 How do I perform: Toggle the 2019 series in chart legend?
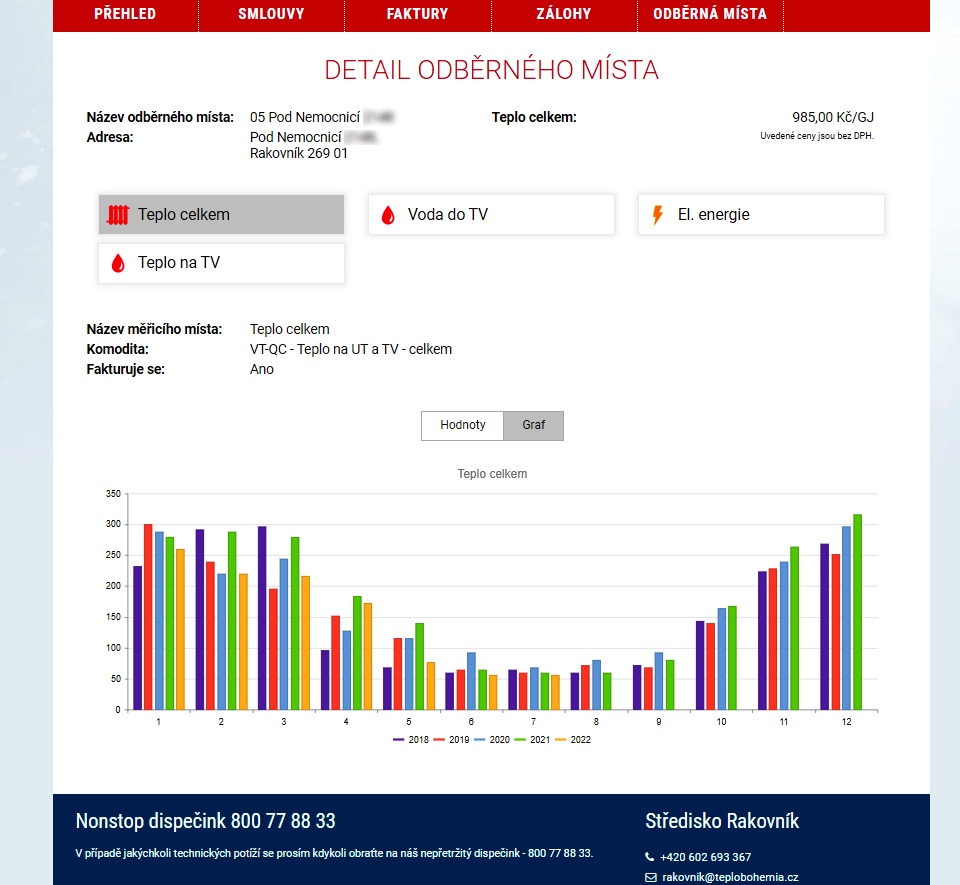pos(450,739)
